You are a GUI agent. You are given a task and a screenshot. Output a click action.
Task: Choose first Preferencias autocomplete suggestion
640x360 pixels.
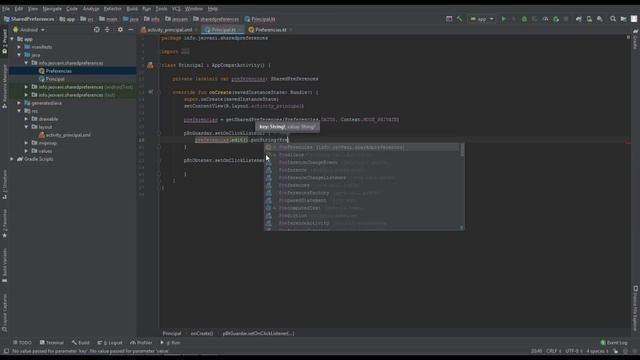[x=362, y=147]
